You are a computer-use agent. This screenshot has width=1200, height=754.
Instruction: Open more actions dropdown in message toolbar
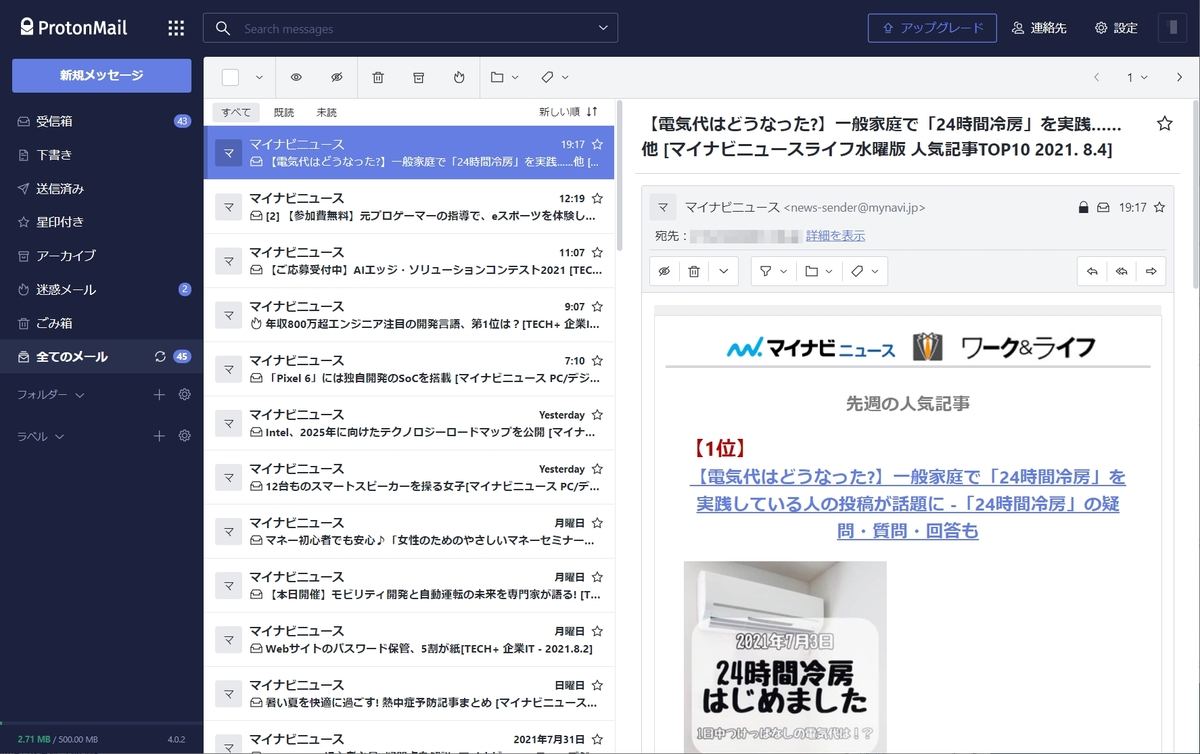[x=723, y=271]
